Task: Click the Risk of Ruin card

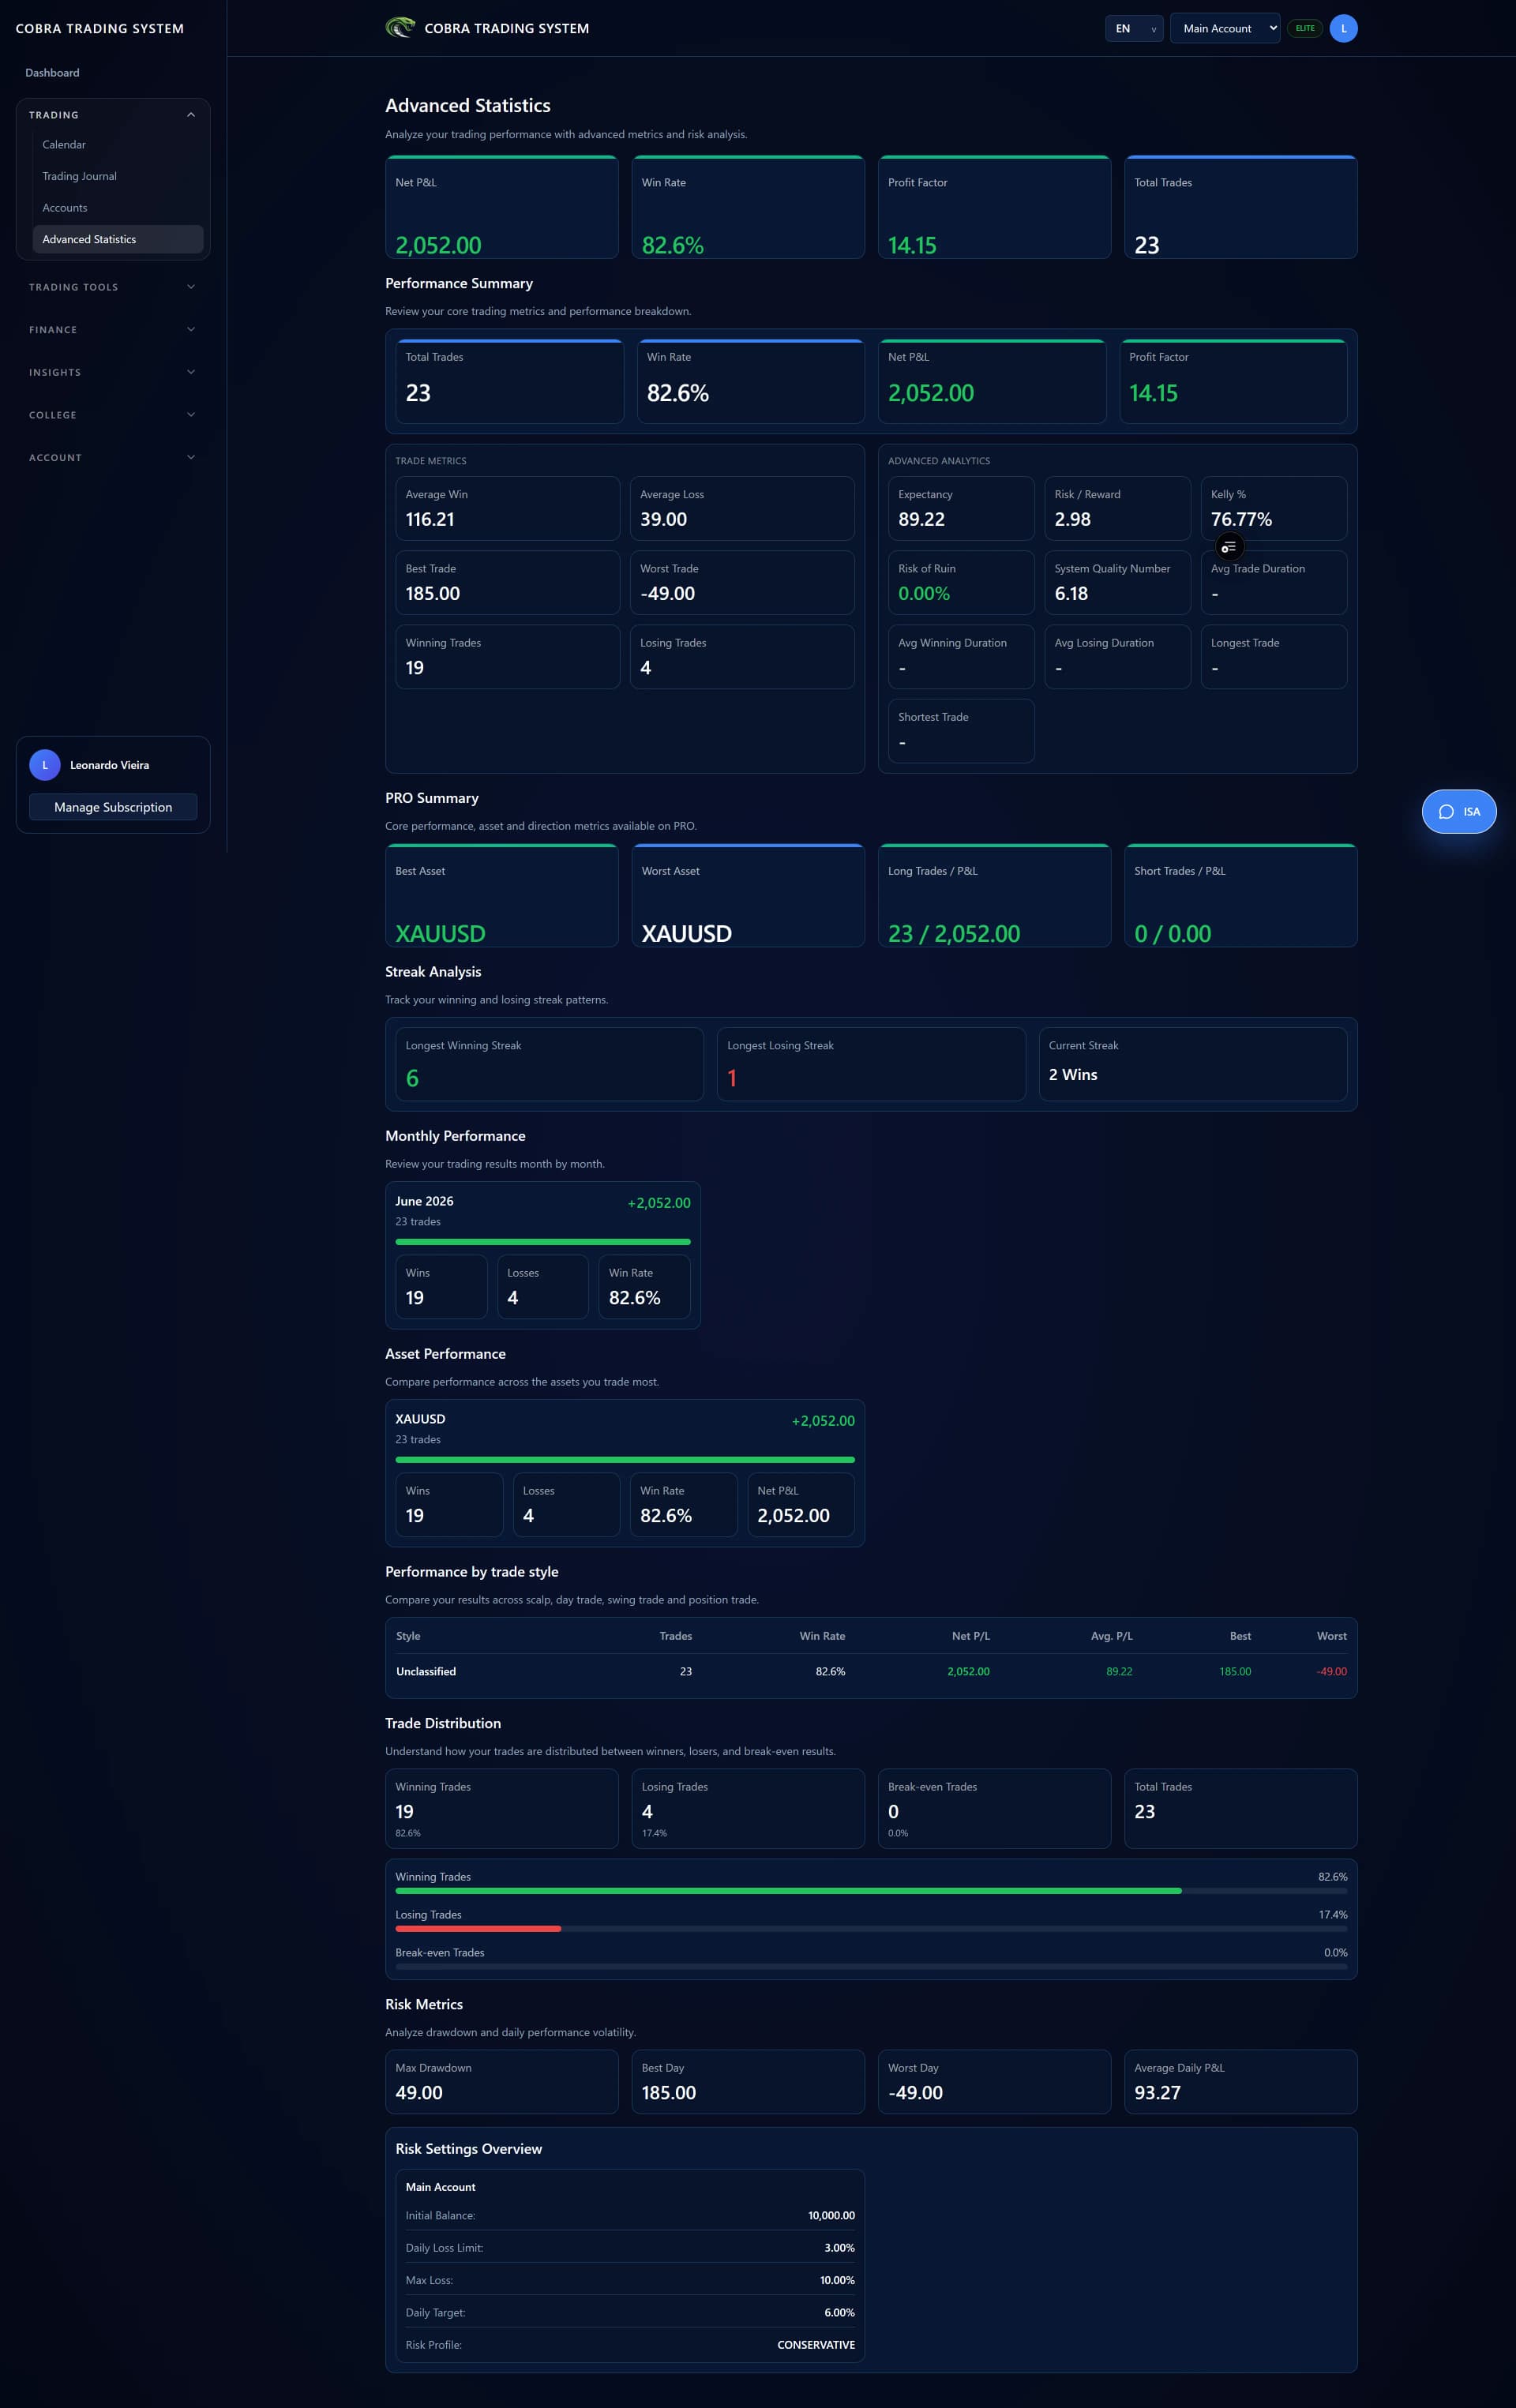Action: point(961,582)
